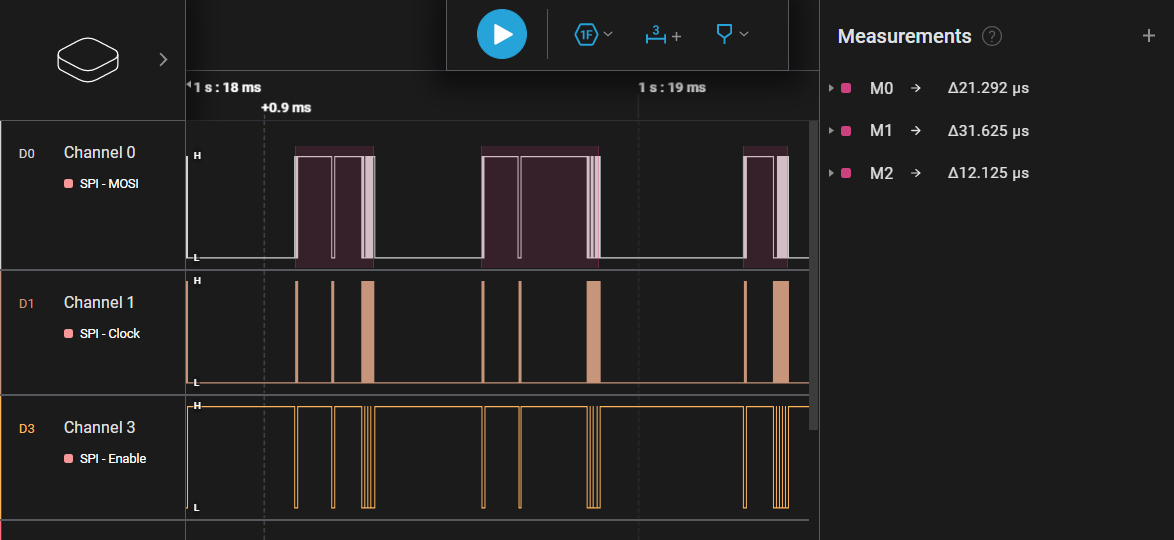1174x540 pixels.
Task: Open the marker flag dropdown
Action: click(x=732, y=34)
